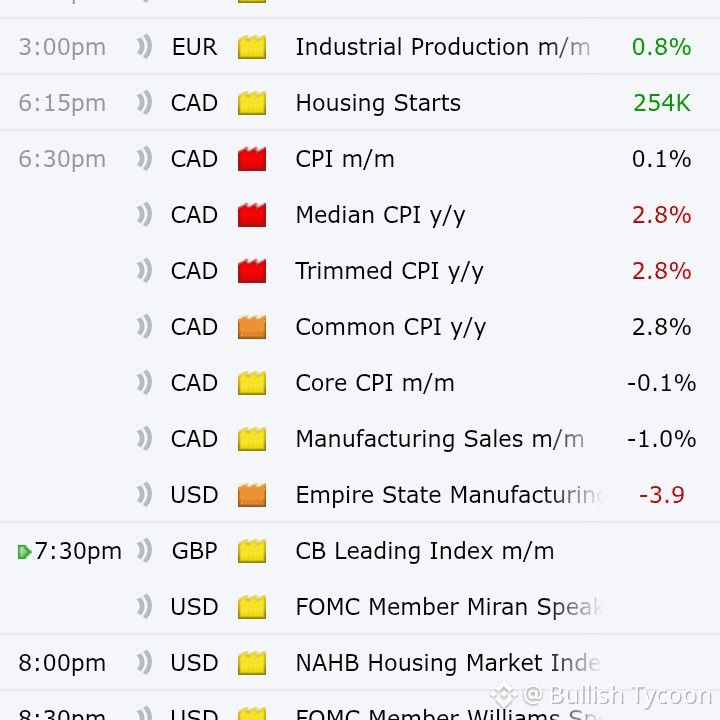Click the red impact swatch for CPI m/m

252,159
